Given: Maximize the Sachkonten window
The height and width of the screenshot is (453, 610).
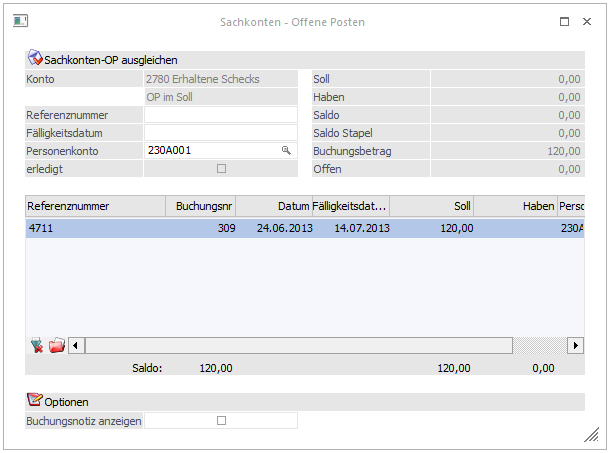Looking at the screenshot, I should (x=564, y=21).
